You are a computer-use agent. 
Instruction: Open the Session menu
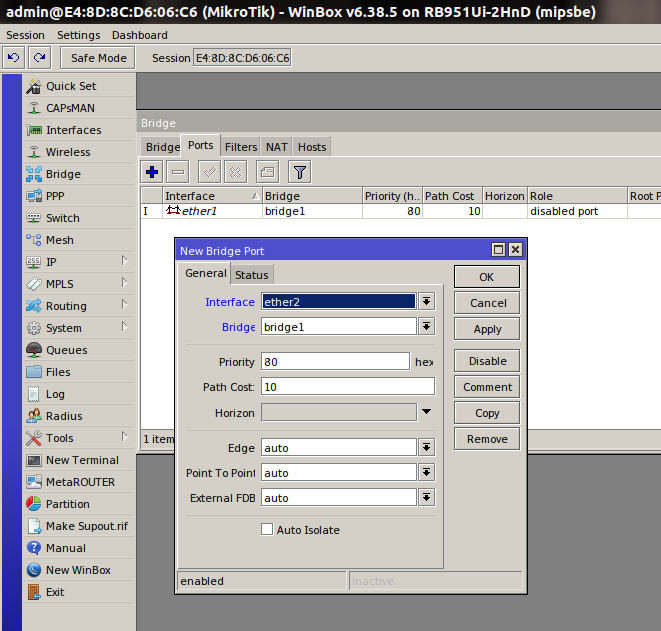25,35
